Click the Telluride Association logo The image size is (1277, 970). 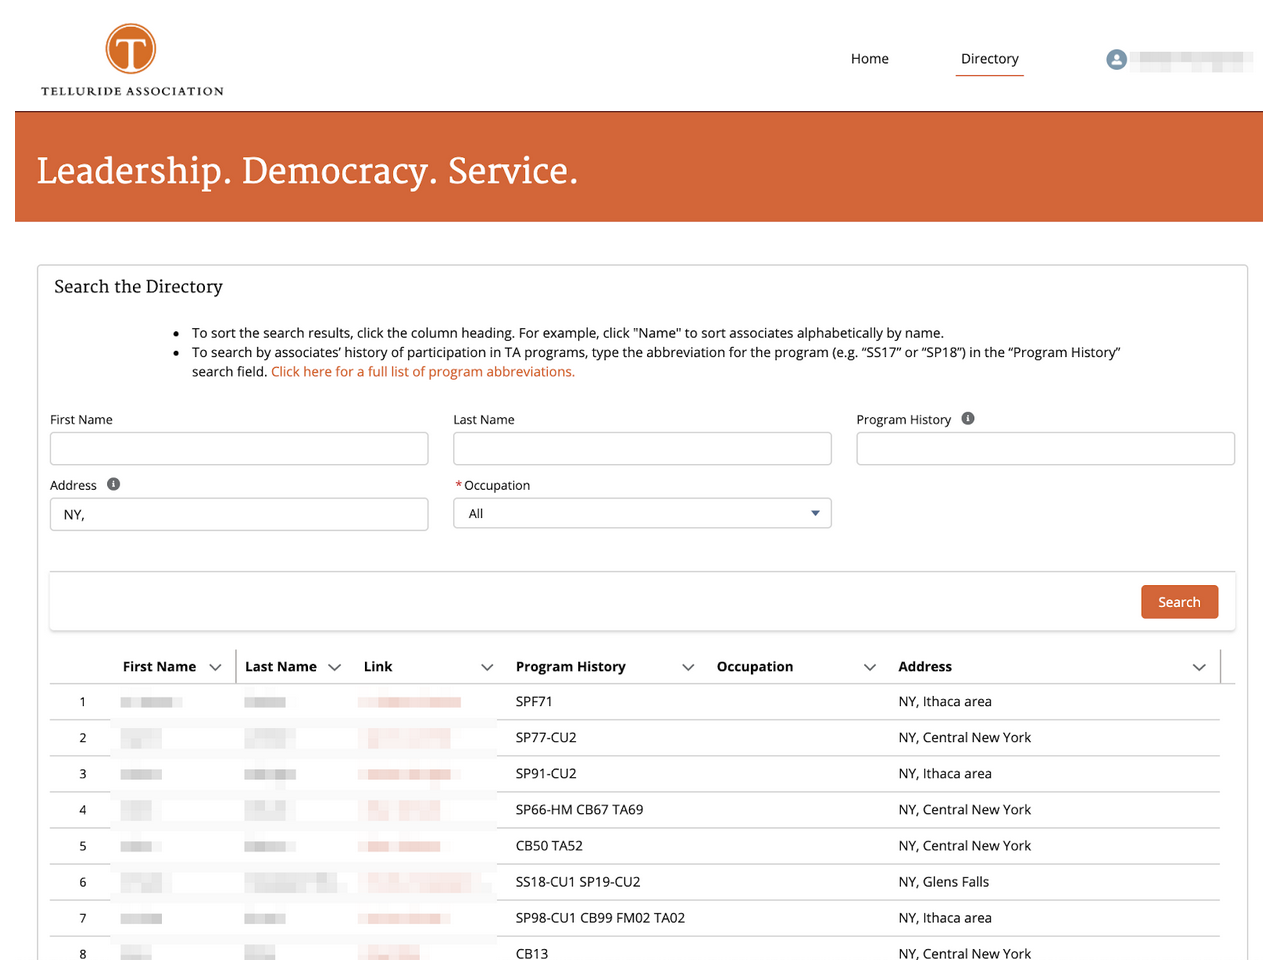(x=131, y=60)
